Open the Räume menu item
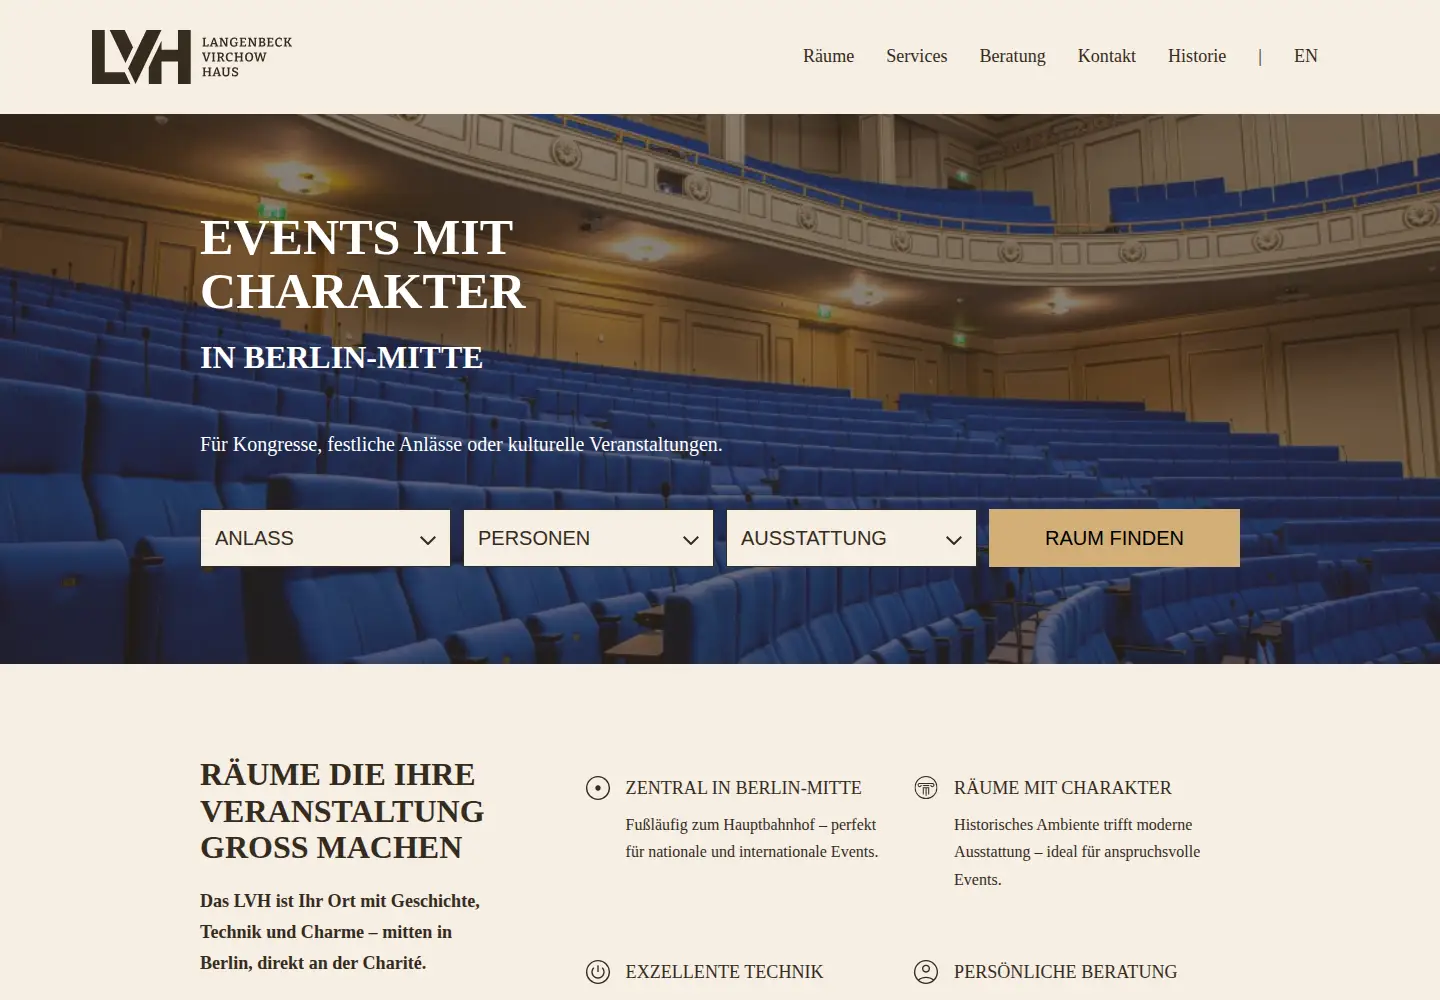The height and width of the screenshot is (1000, 1440). point(828,56)
